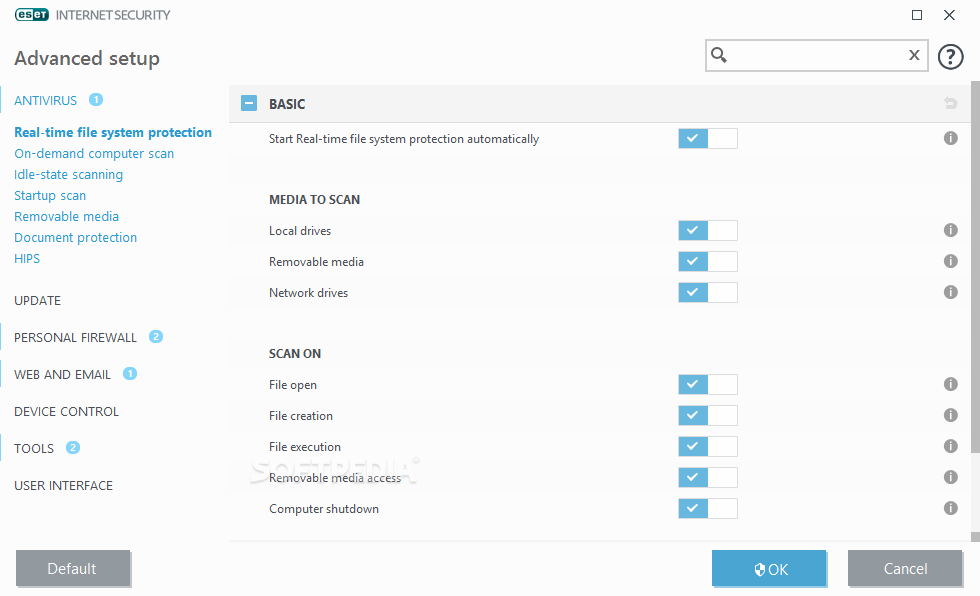Expand the WEB AND EMAIL category
Viewport: 980px width, 596px height.
[x=62, y=375]
